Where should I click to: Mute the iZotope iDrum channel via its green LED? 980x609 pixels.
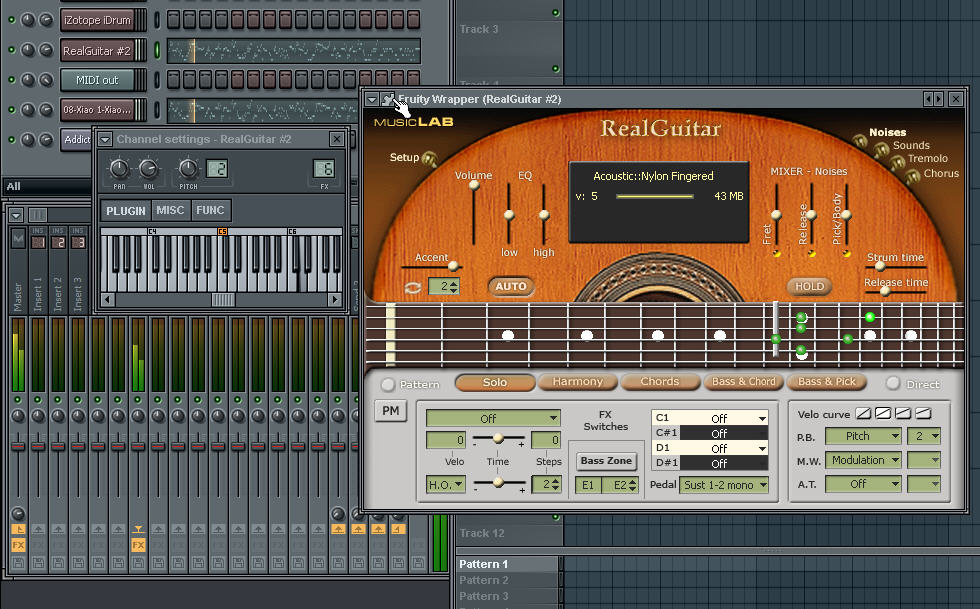[x=11, y=20]
